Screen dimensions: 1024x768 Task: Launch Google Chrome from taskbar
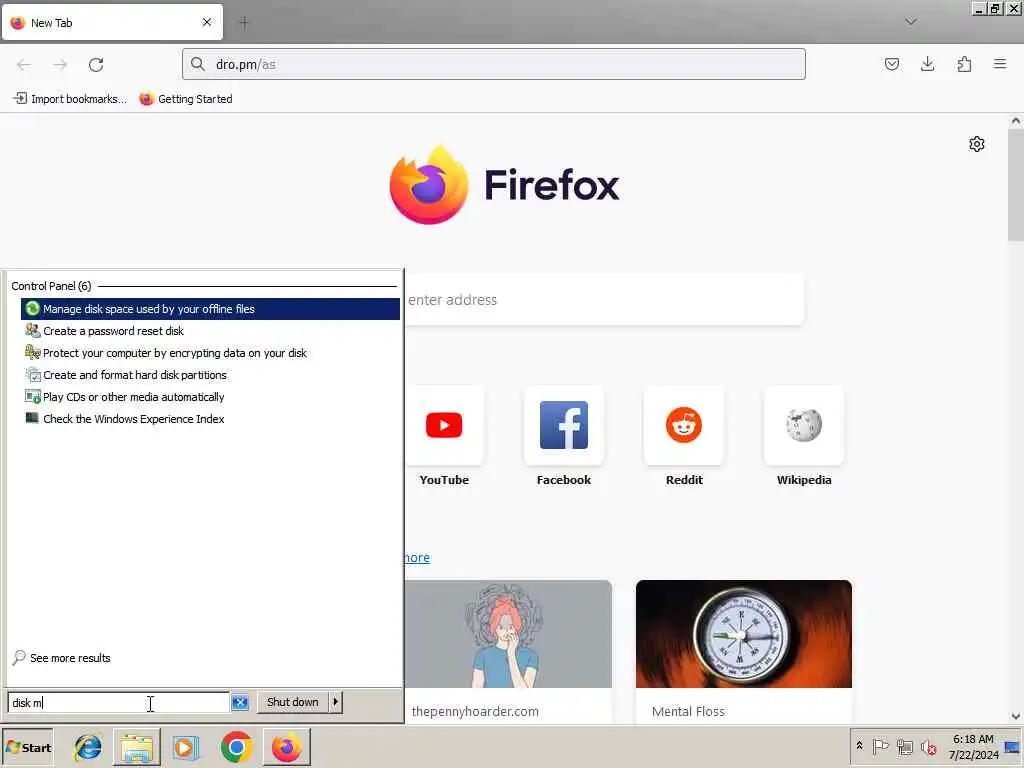point(236,748)
